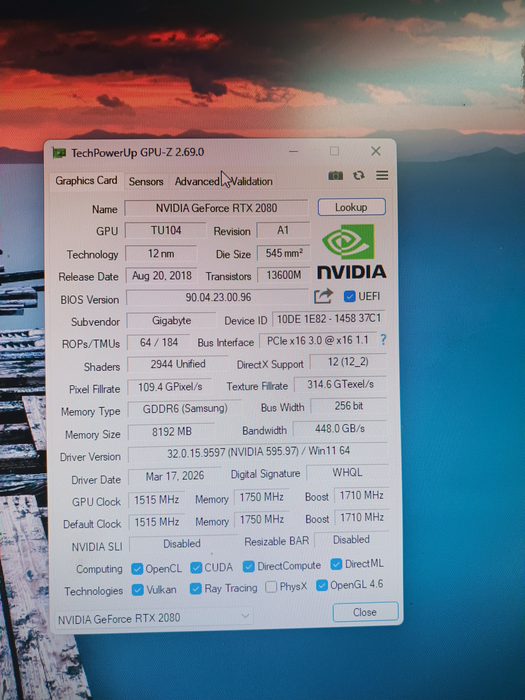Switch to the Validation tab
The image size is (525, 700).
(x=251, y=181)
